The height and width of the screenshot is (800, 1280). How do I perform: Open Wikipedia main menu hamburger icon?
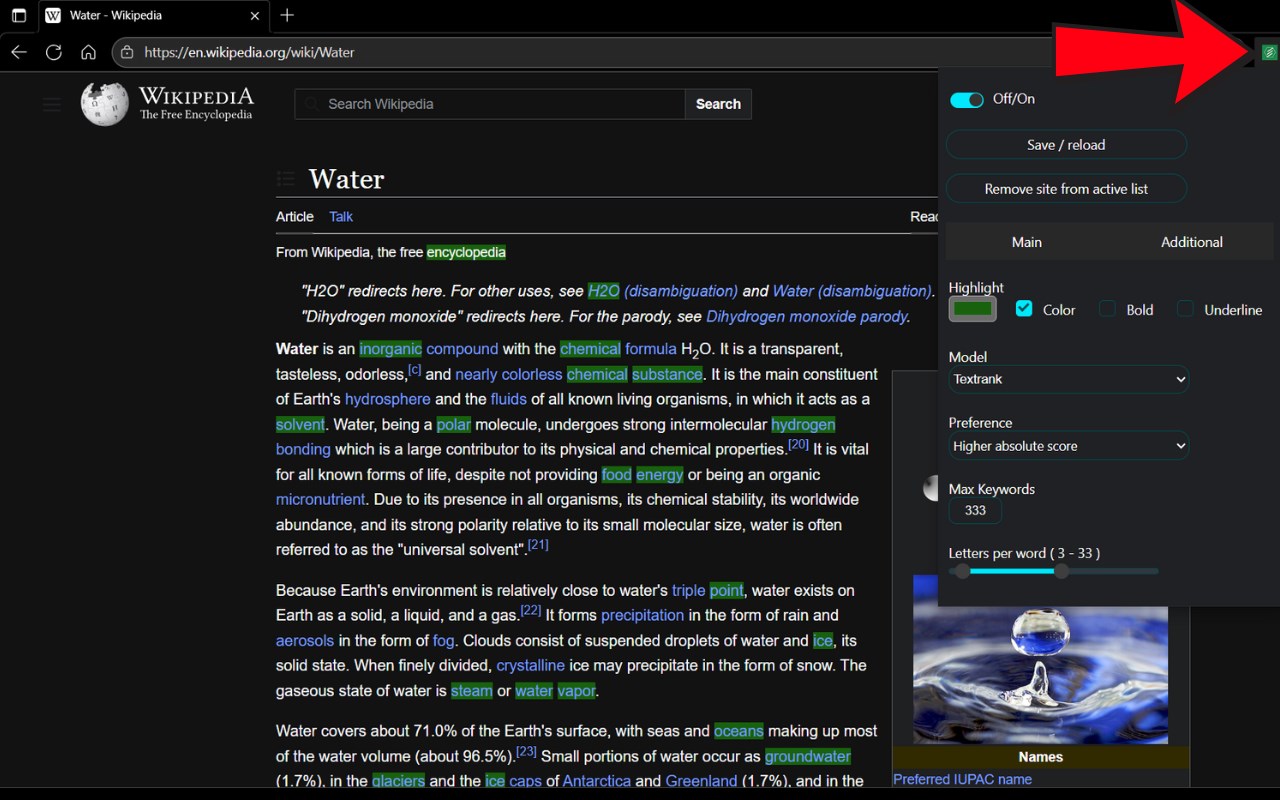click(52, 103)
